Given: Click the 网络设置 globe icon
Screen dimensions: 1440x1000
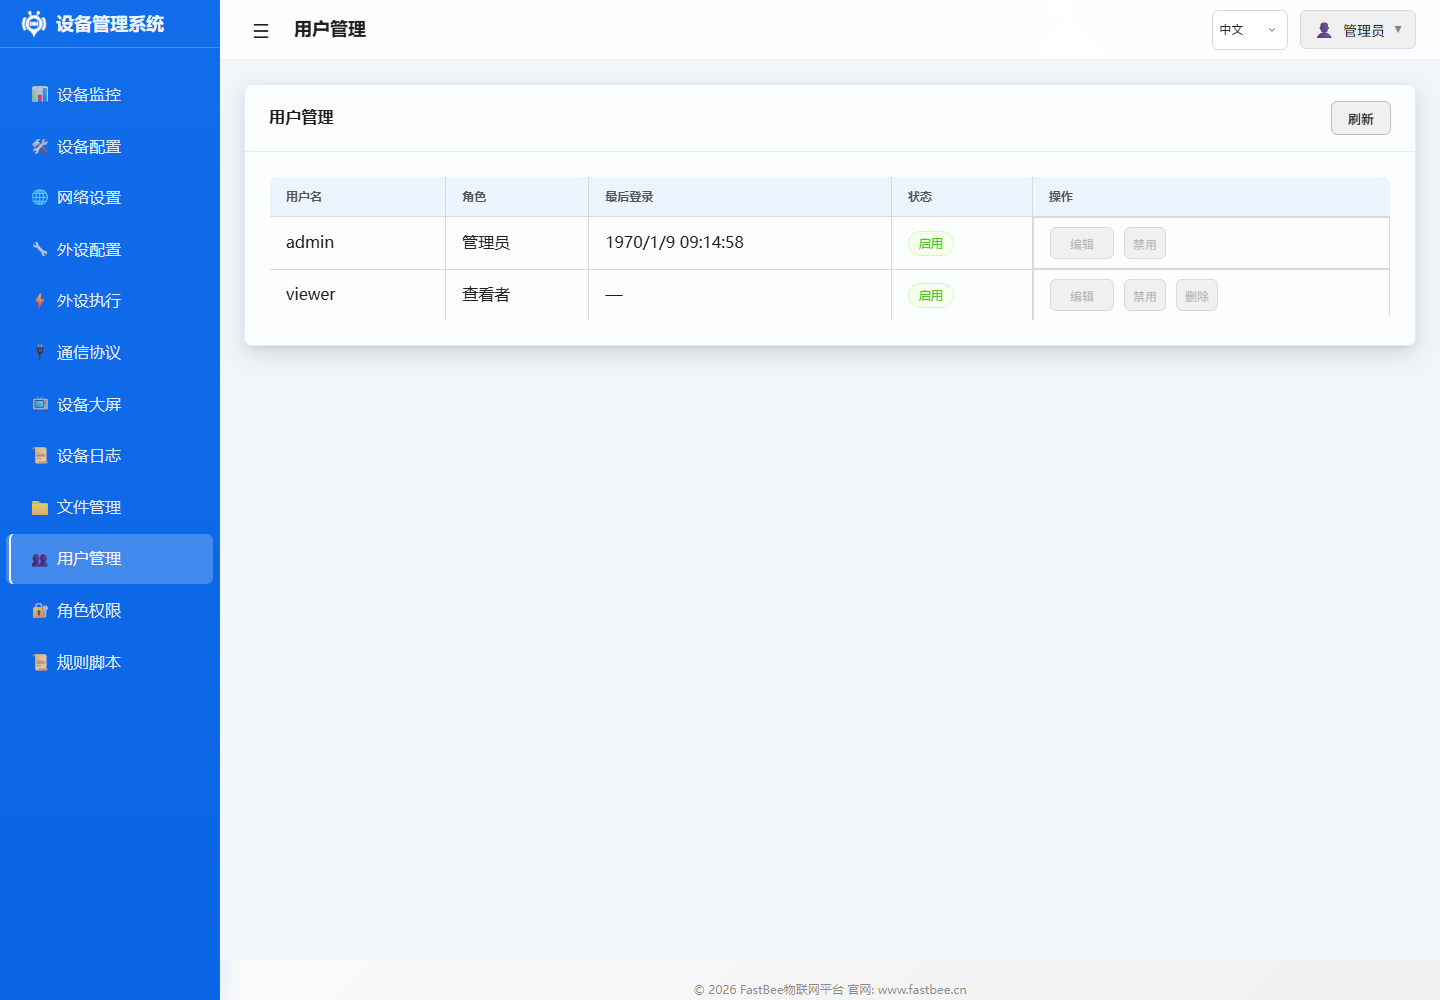Looking at the screenshot, I should pos(40,197).
